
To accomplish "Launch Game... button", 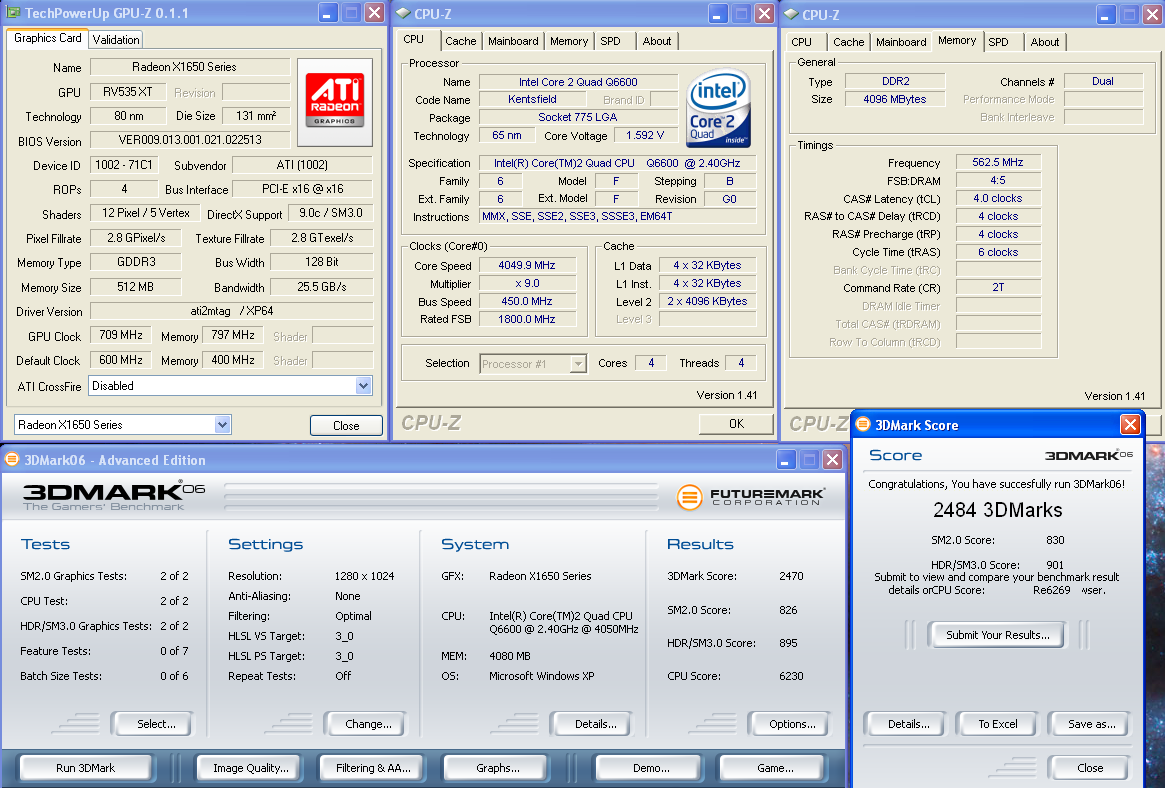I will 772,768.
